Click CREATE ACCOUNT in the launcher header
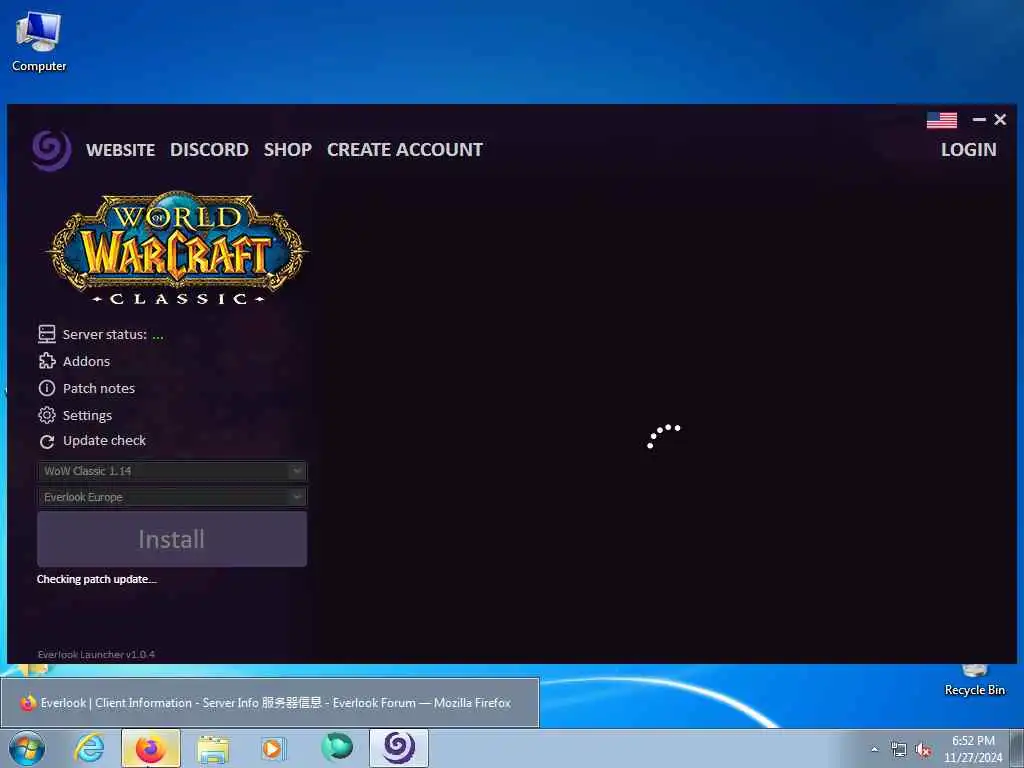The width and height of the screenshot is (1024, 768). (x=405, y=150)
